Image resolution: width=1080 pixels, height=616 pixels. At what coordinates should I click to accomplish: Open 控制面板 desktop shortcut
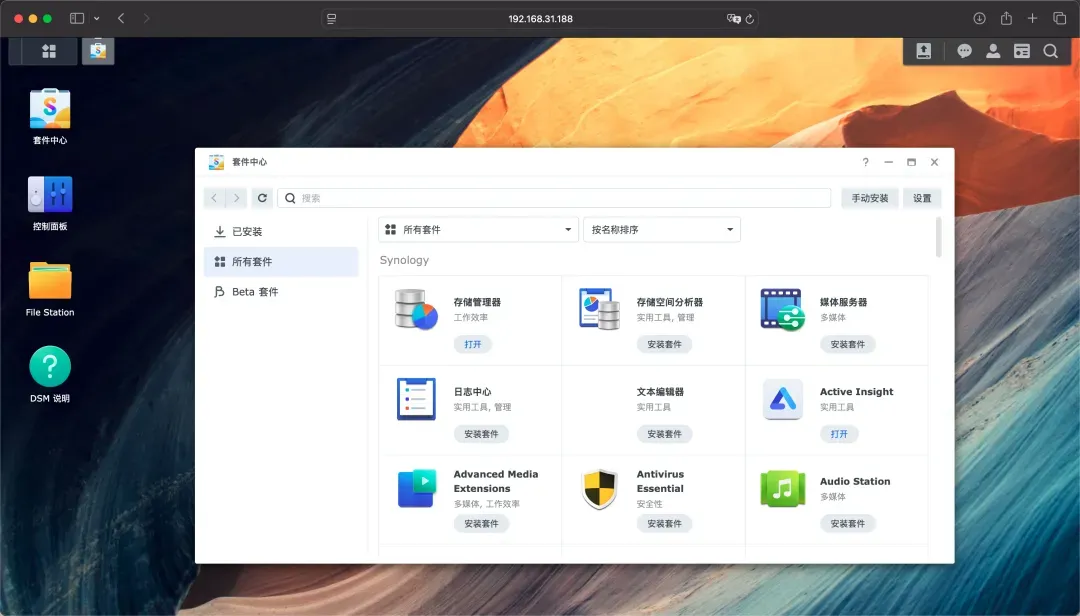(50, 203)
